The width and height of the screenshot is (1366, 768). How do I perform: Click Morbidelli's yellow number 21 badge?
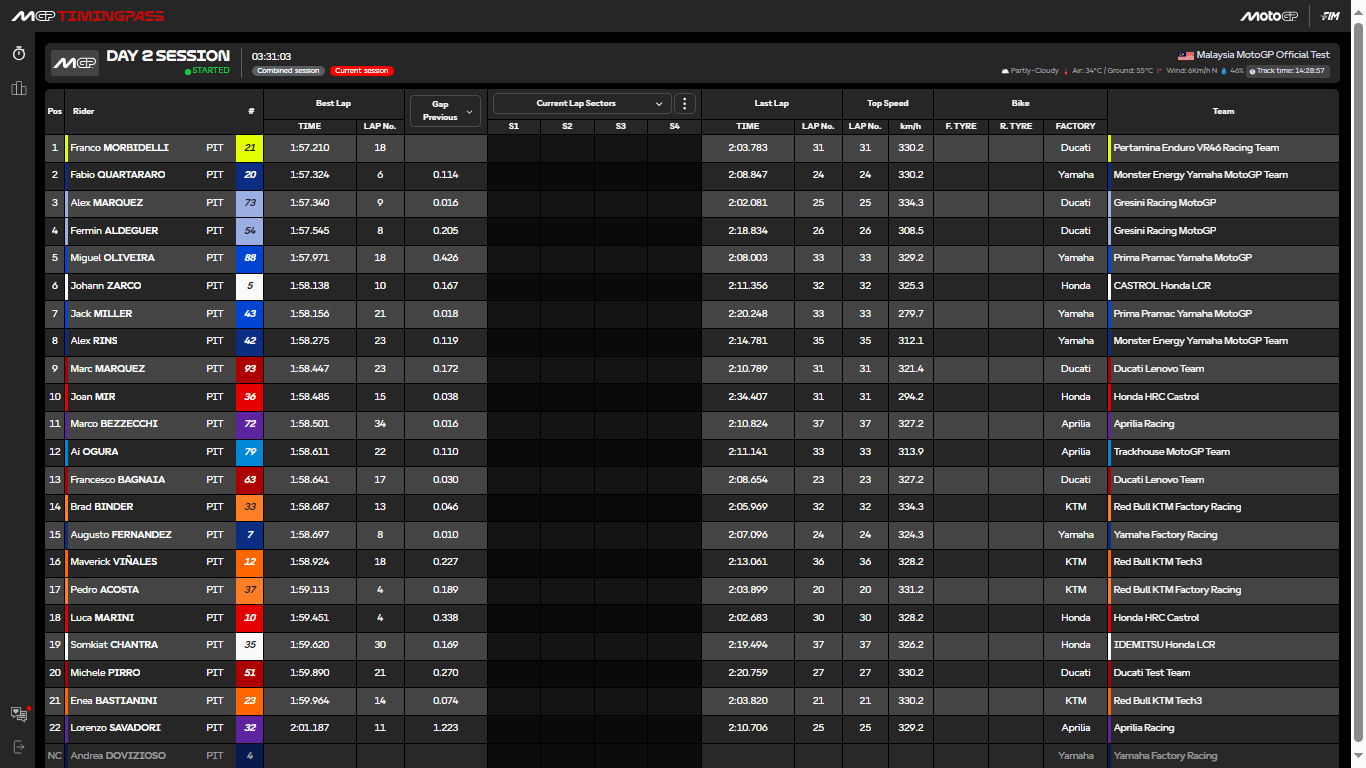coord(249,148)
